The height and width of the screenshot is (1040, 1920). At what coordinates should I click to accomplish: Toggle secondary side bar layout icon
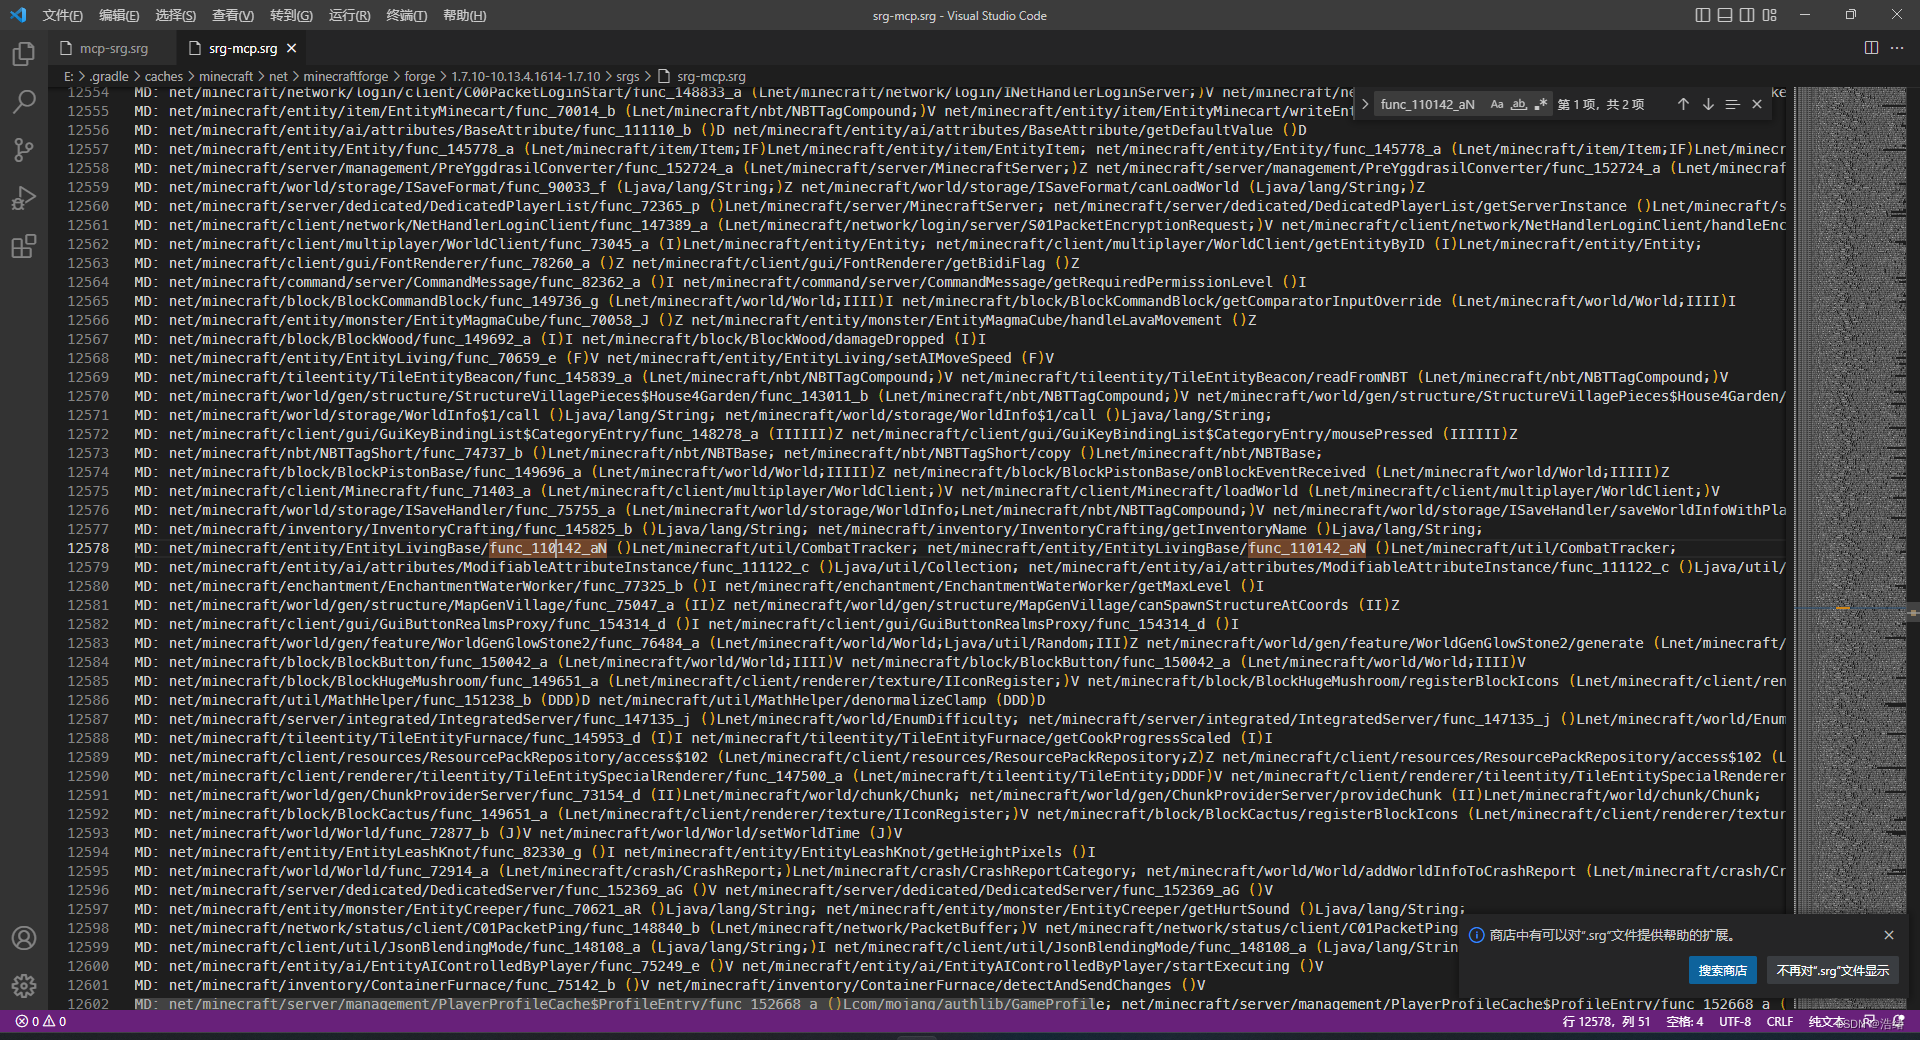(1747, 15)
